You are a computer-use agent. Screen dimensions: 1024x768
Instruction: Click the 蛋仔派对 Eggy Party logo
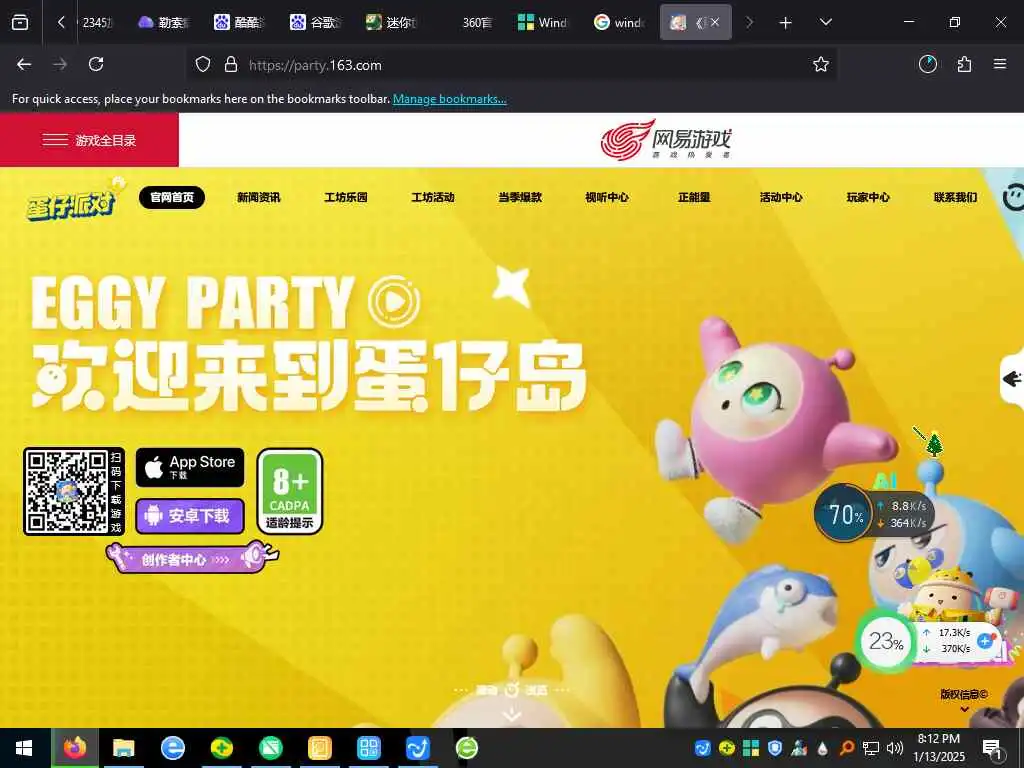click(74, 200)
